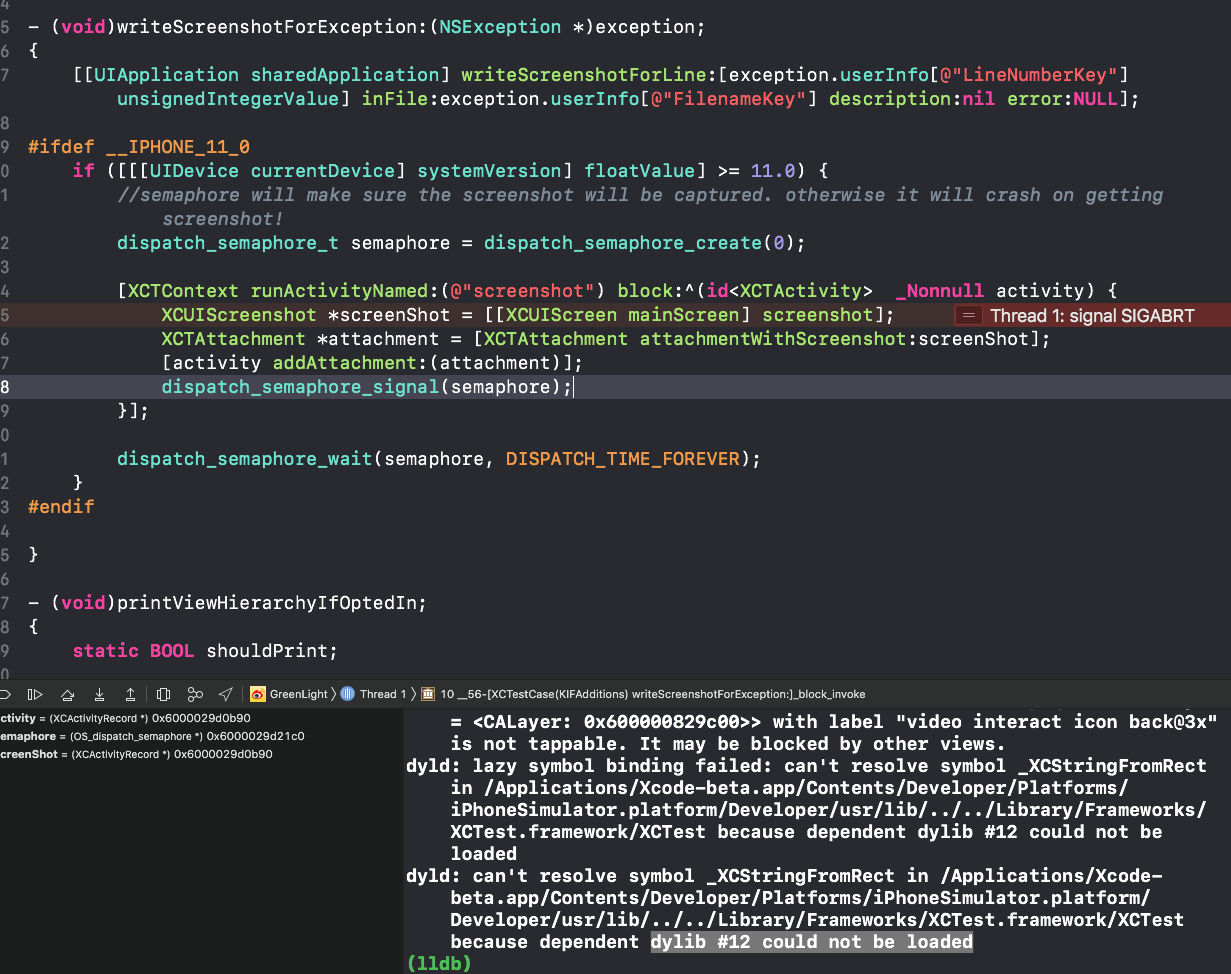
Task: Click the Thread 1: signal SIGABRT annotation
Action: (x=1090, y=315)
